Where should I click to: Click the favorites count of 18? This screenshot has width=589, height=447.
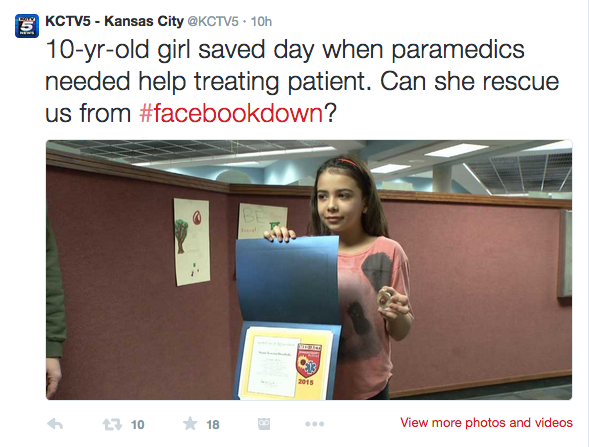pyautogui.click(x=213, y=425)
